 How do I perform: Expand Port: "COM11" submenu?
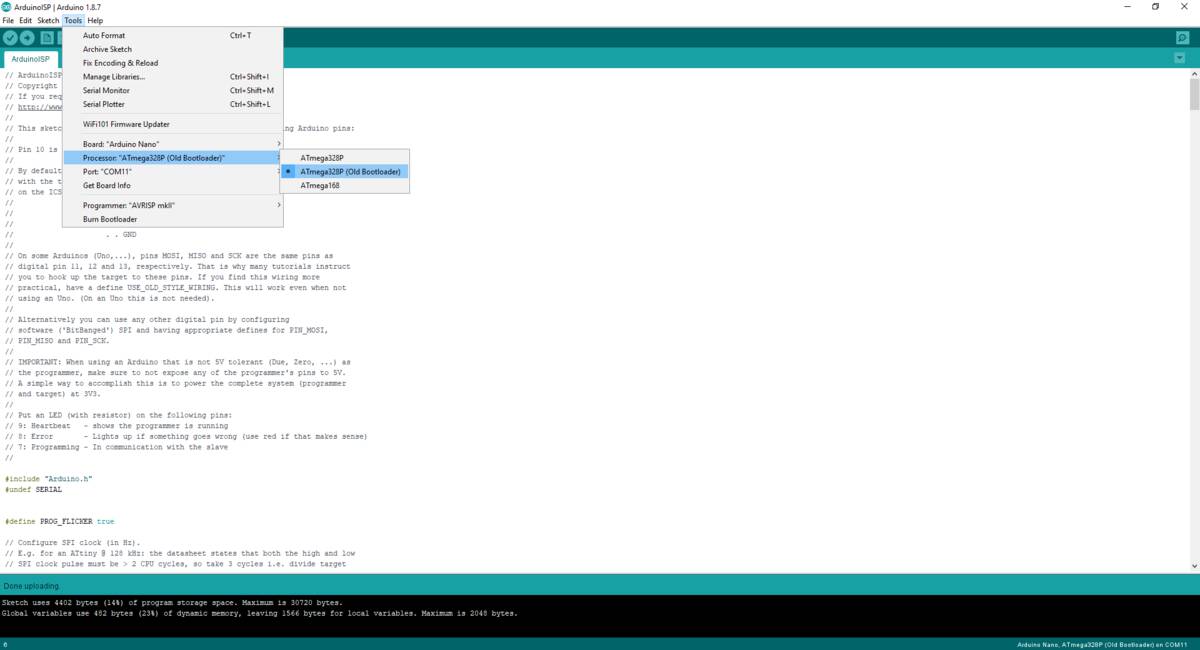pos(173,172)
